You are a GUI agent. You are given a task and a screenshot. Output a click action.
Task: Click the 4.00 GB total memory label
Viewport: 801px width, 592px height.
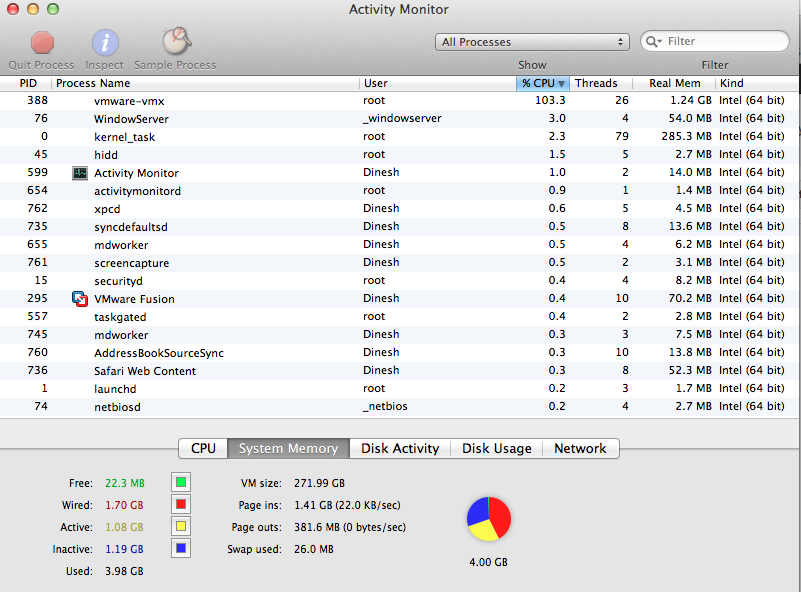(x=488, y=562)
